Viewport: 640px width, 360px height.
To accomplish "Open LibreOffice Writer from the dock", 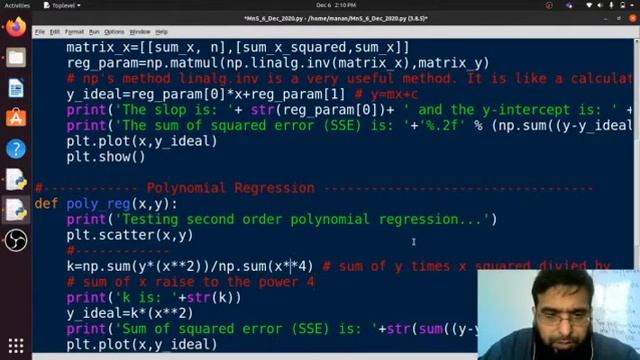I will (16, 88).
